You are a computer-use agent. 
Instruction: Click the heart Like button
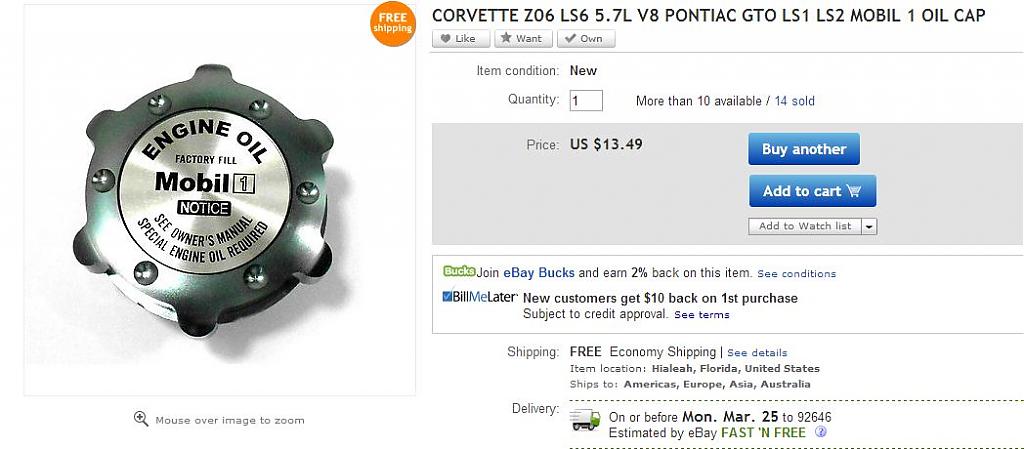tap(461, 39)
